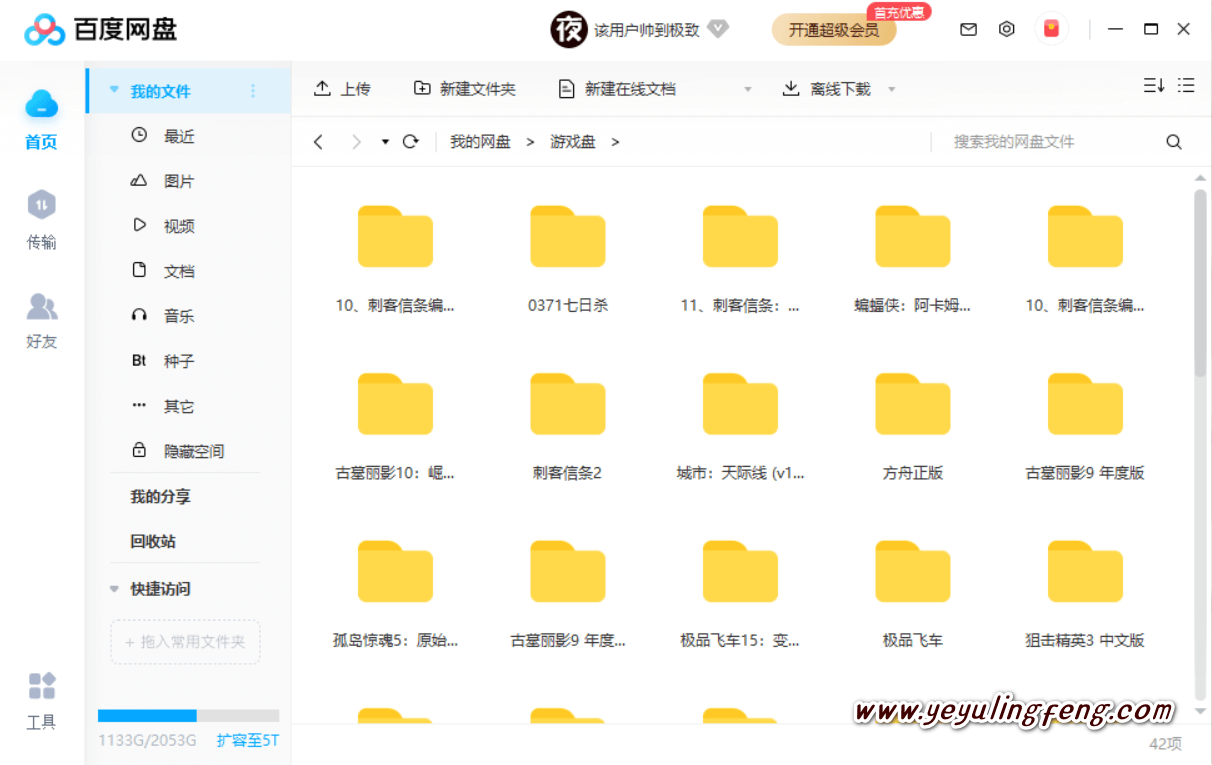
Task: Open the mail messages icon
Action: pyautogui.click(x=968, y=29)
